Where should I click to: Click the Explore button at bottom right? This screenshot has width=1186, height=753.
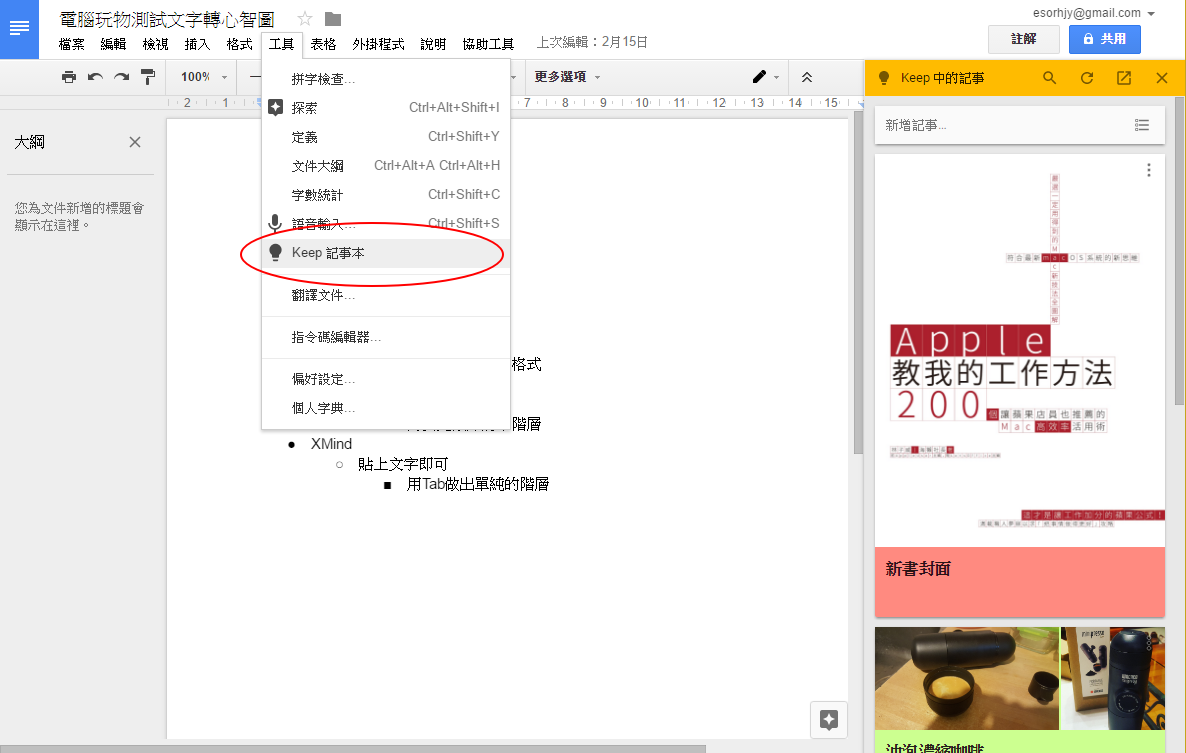829,720
